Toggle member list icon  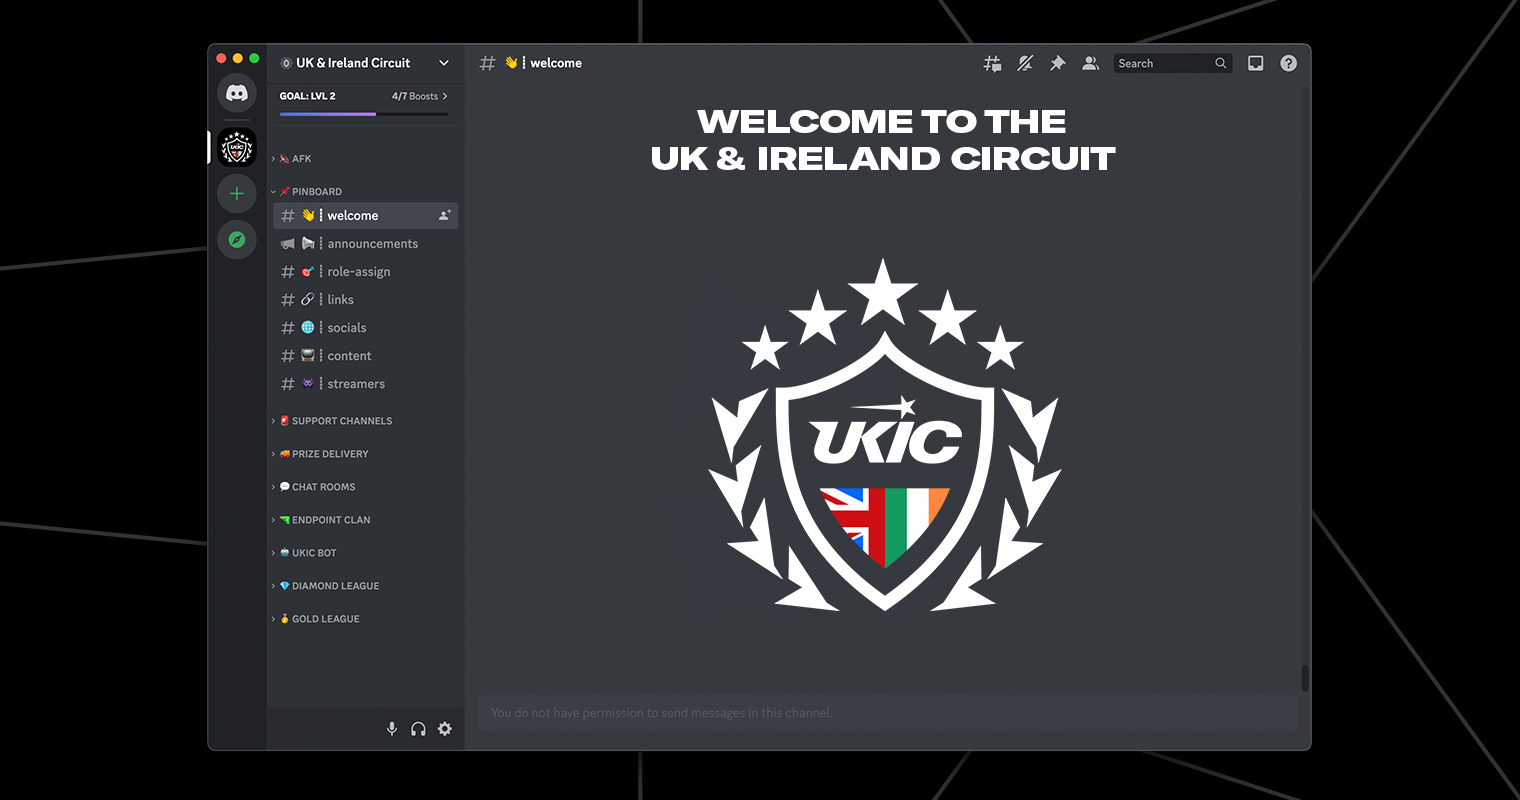[1091, 63]
